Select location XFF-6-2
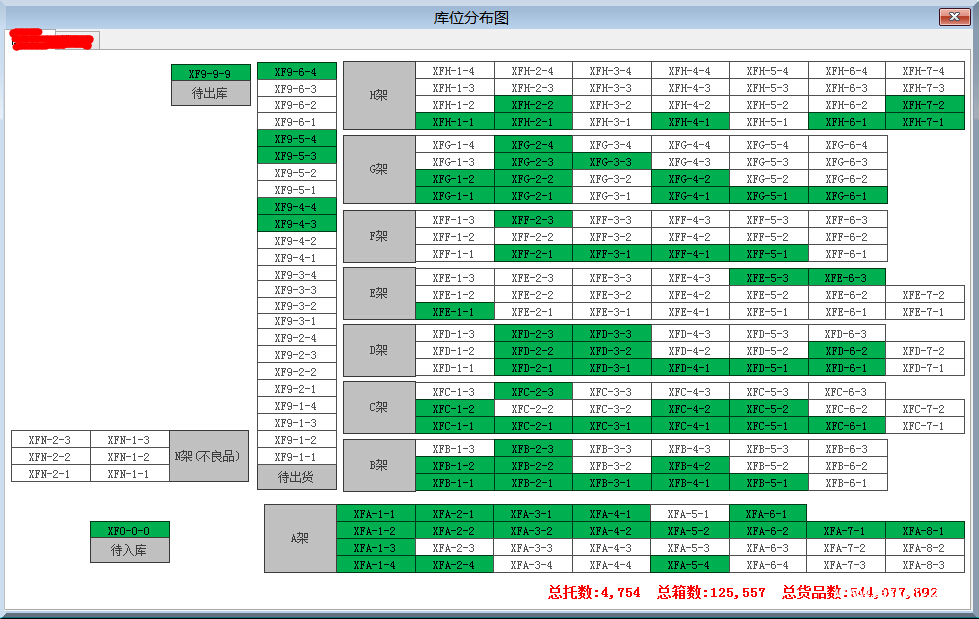The width and height of the screenshot is (979, 619). [847, 237]
